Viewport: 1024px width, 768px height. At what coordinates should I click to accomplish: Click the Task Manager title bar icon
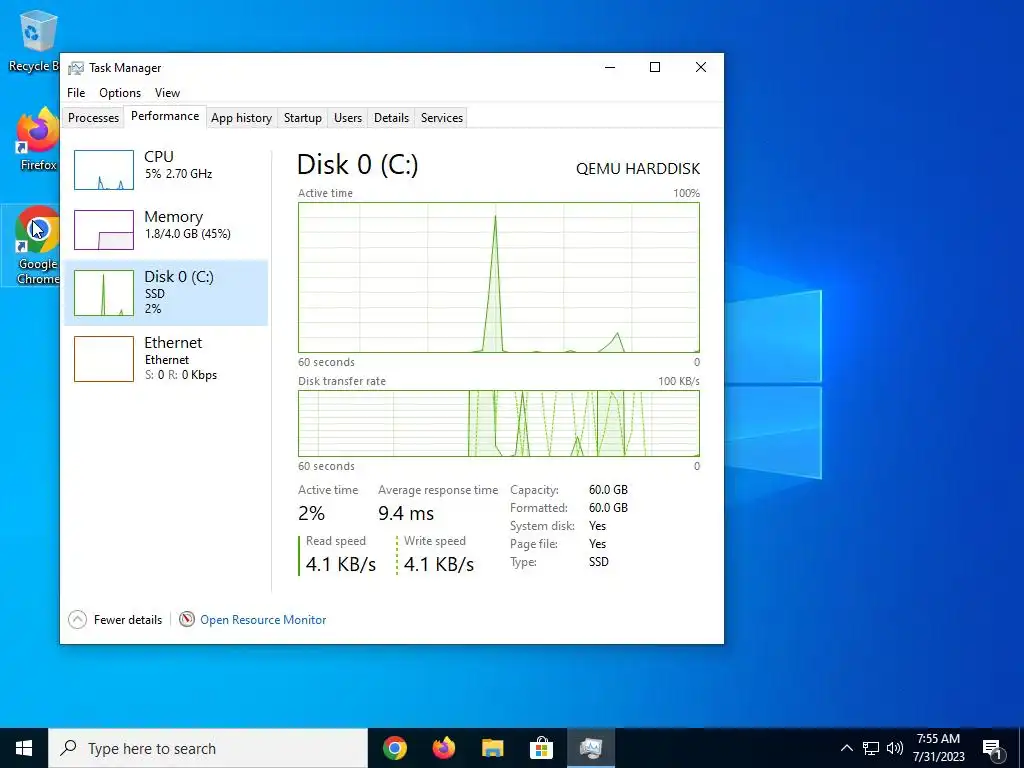[x=76, y=68]
